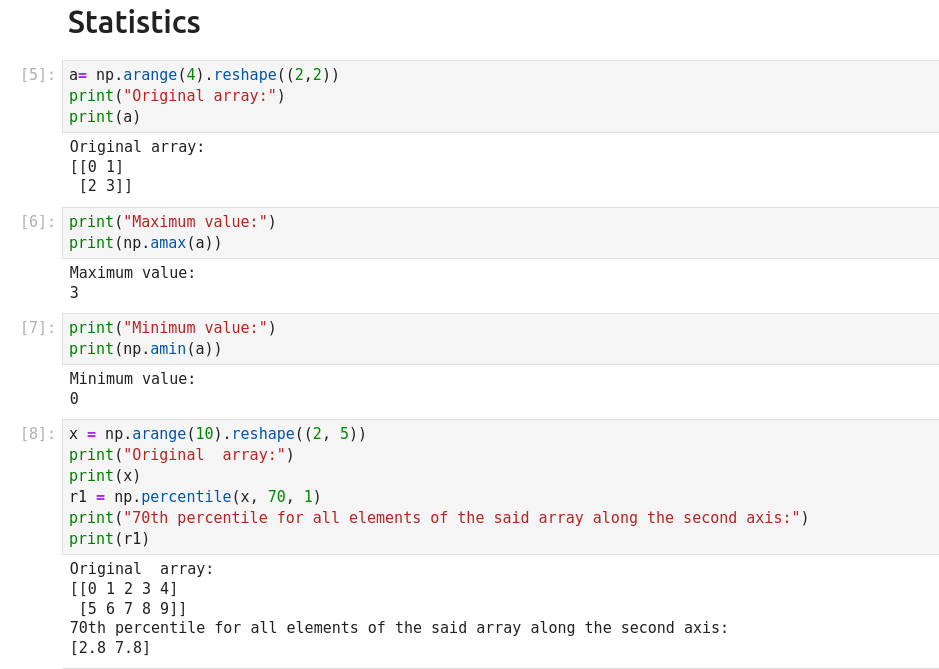Click the Minimum value output text

(133, 379)
